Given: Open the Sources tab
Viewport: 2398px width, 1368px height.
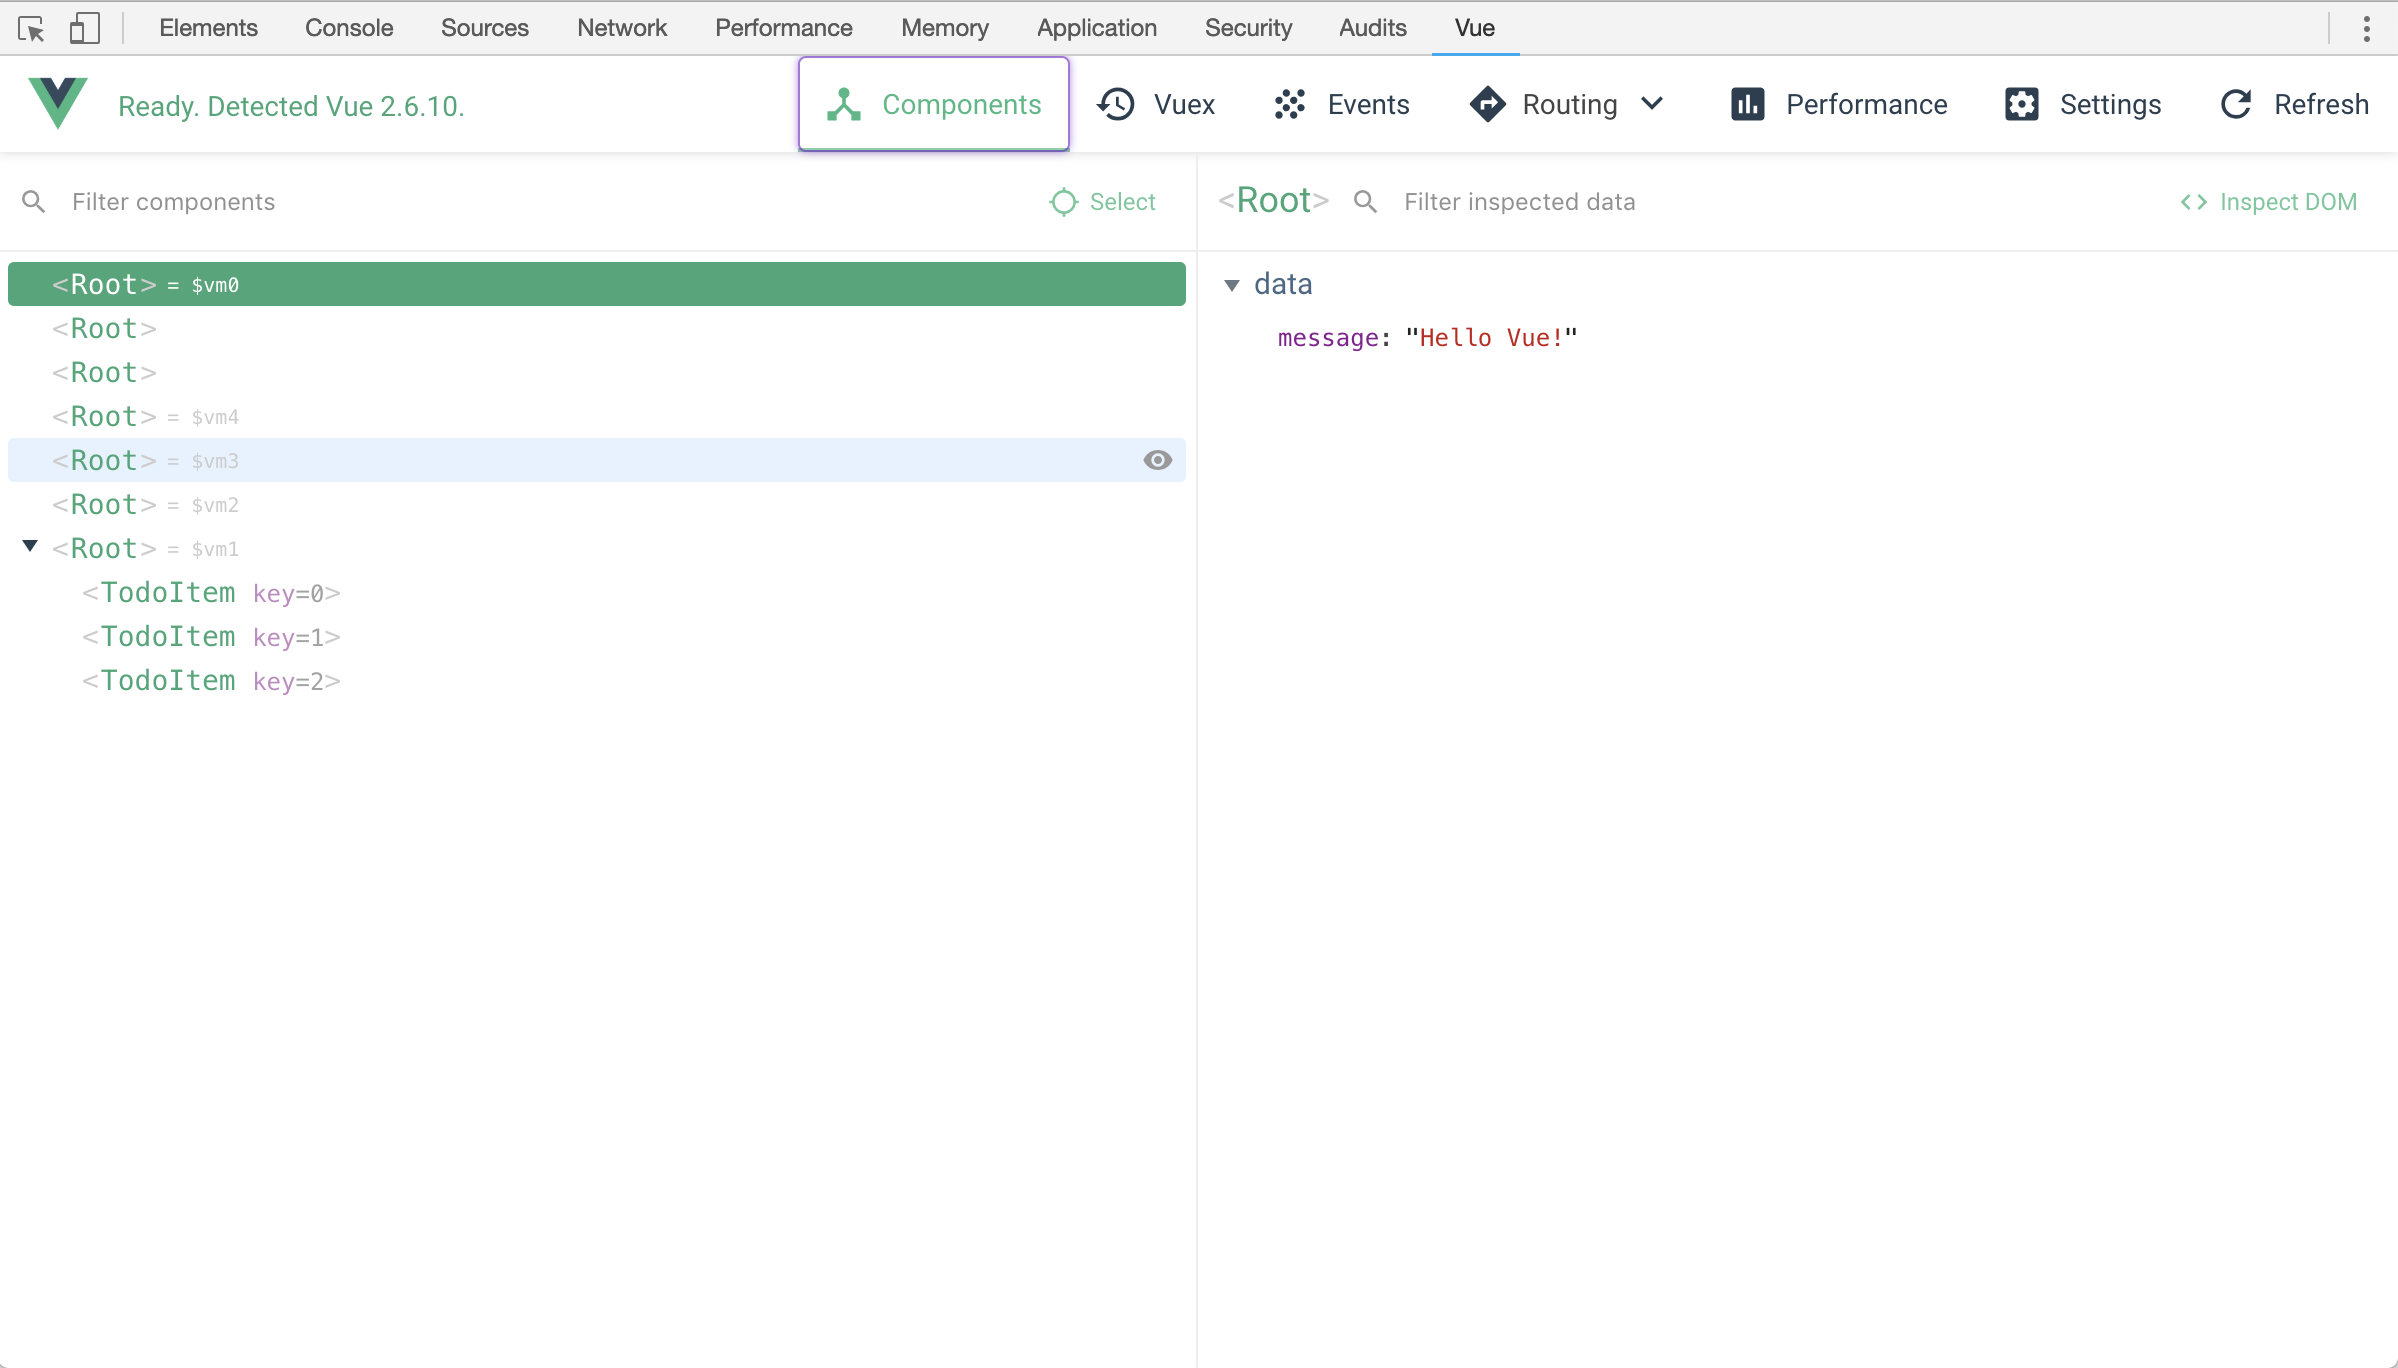Looking at the screenshot, I should [485, 28].
